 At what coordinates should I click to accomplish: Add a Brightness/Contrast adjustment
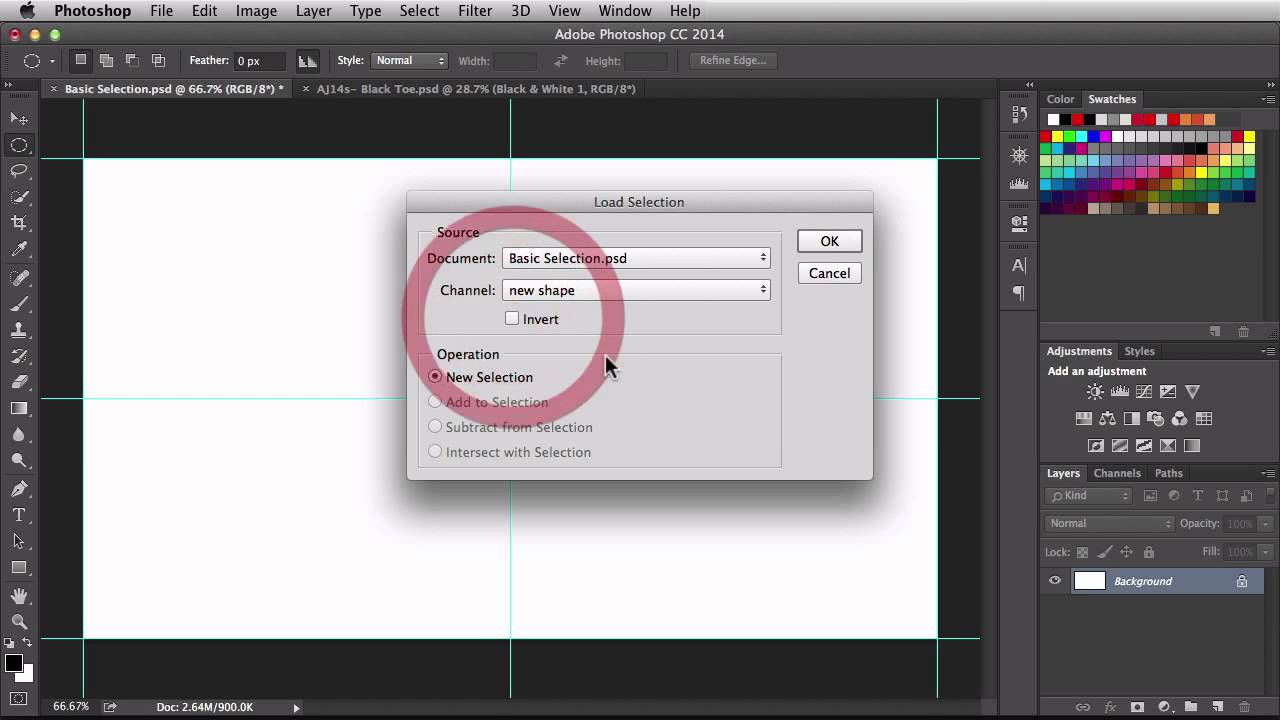tap(1095, 392)
